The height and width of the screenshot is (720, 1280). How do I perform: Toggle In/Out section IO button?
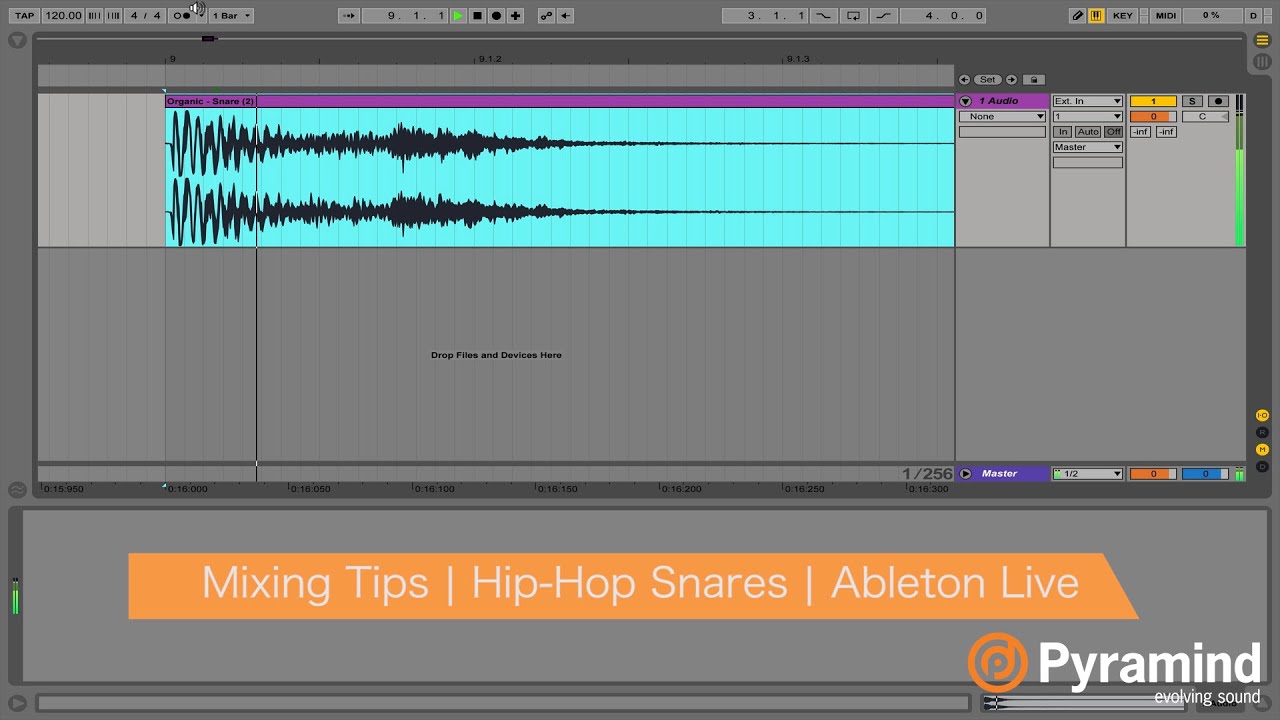[1262, 415]
